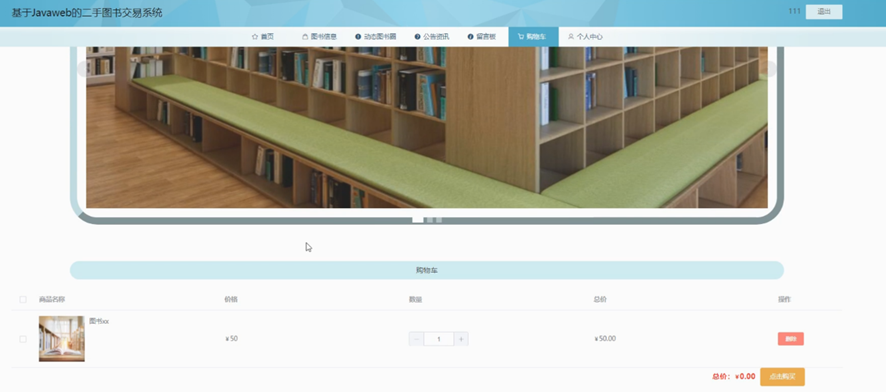Decrease quantity with the minus button
This screenshot has height=392, width=886.
click(x=416, y=339)
